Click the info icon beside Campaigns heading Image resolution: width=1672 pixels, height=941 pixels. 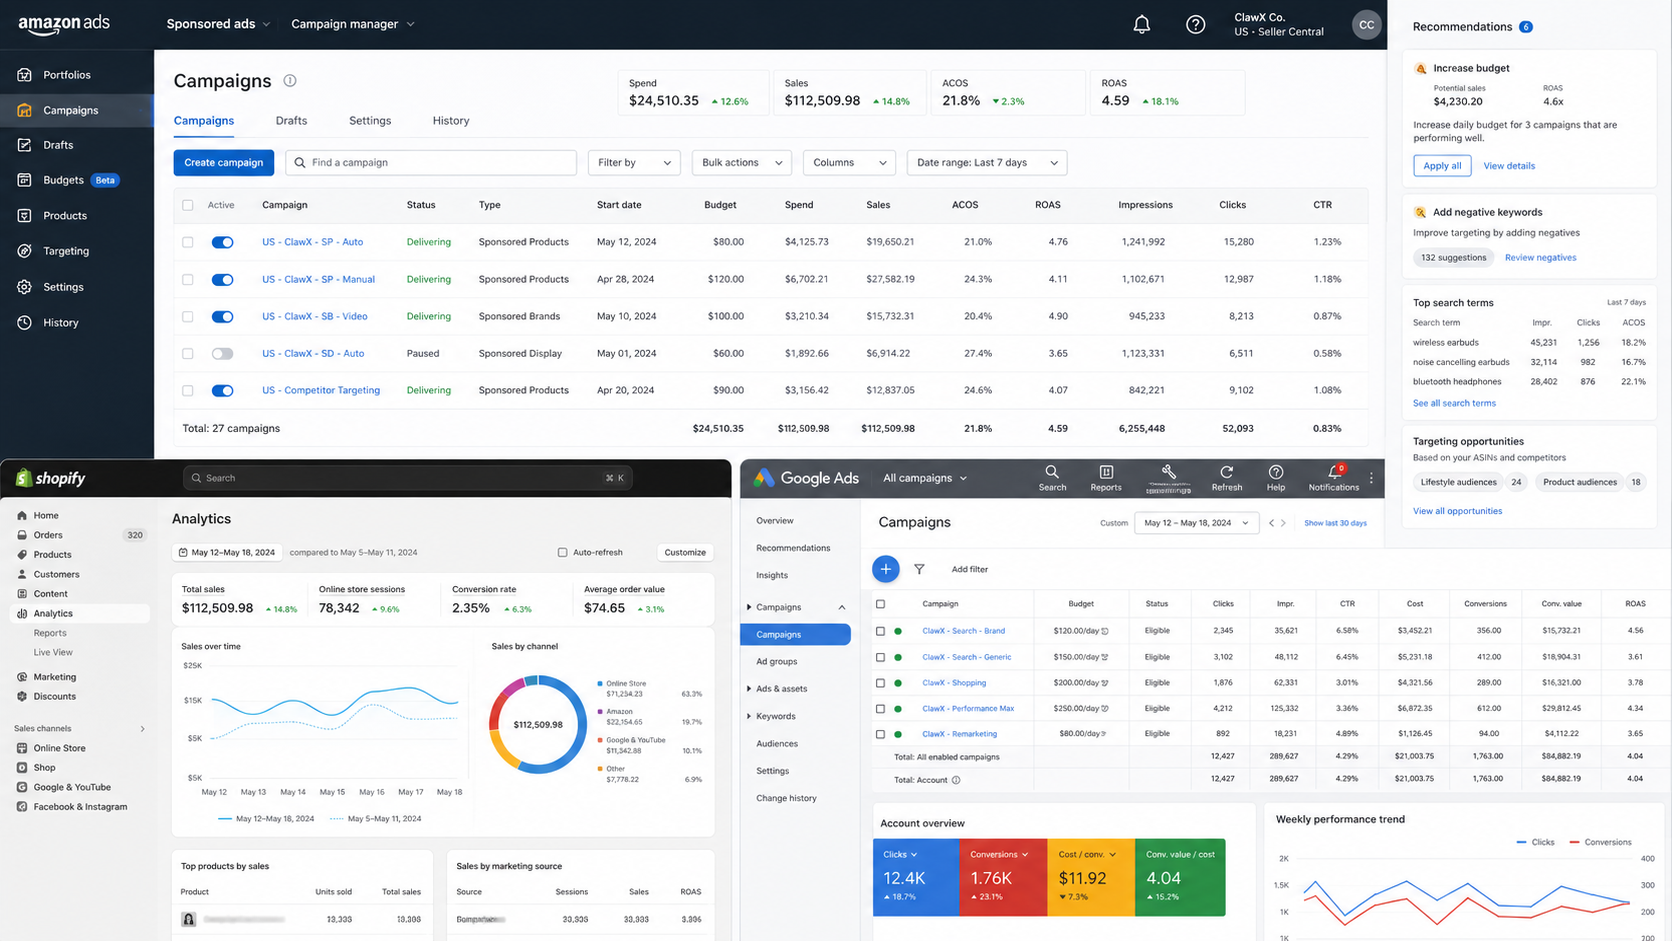tap(290, 80)
